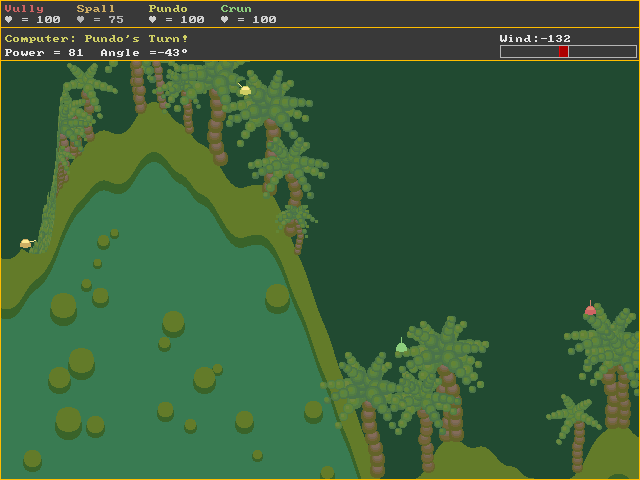Click the heart icon under Spall
This screenshot has width=640, height=480.
pyautogui.click(x=80, y=19)
